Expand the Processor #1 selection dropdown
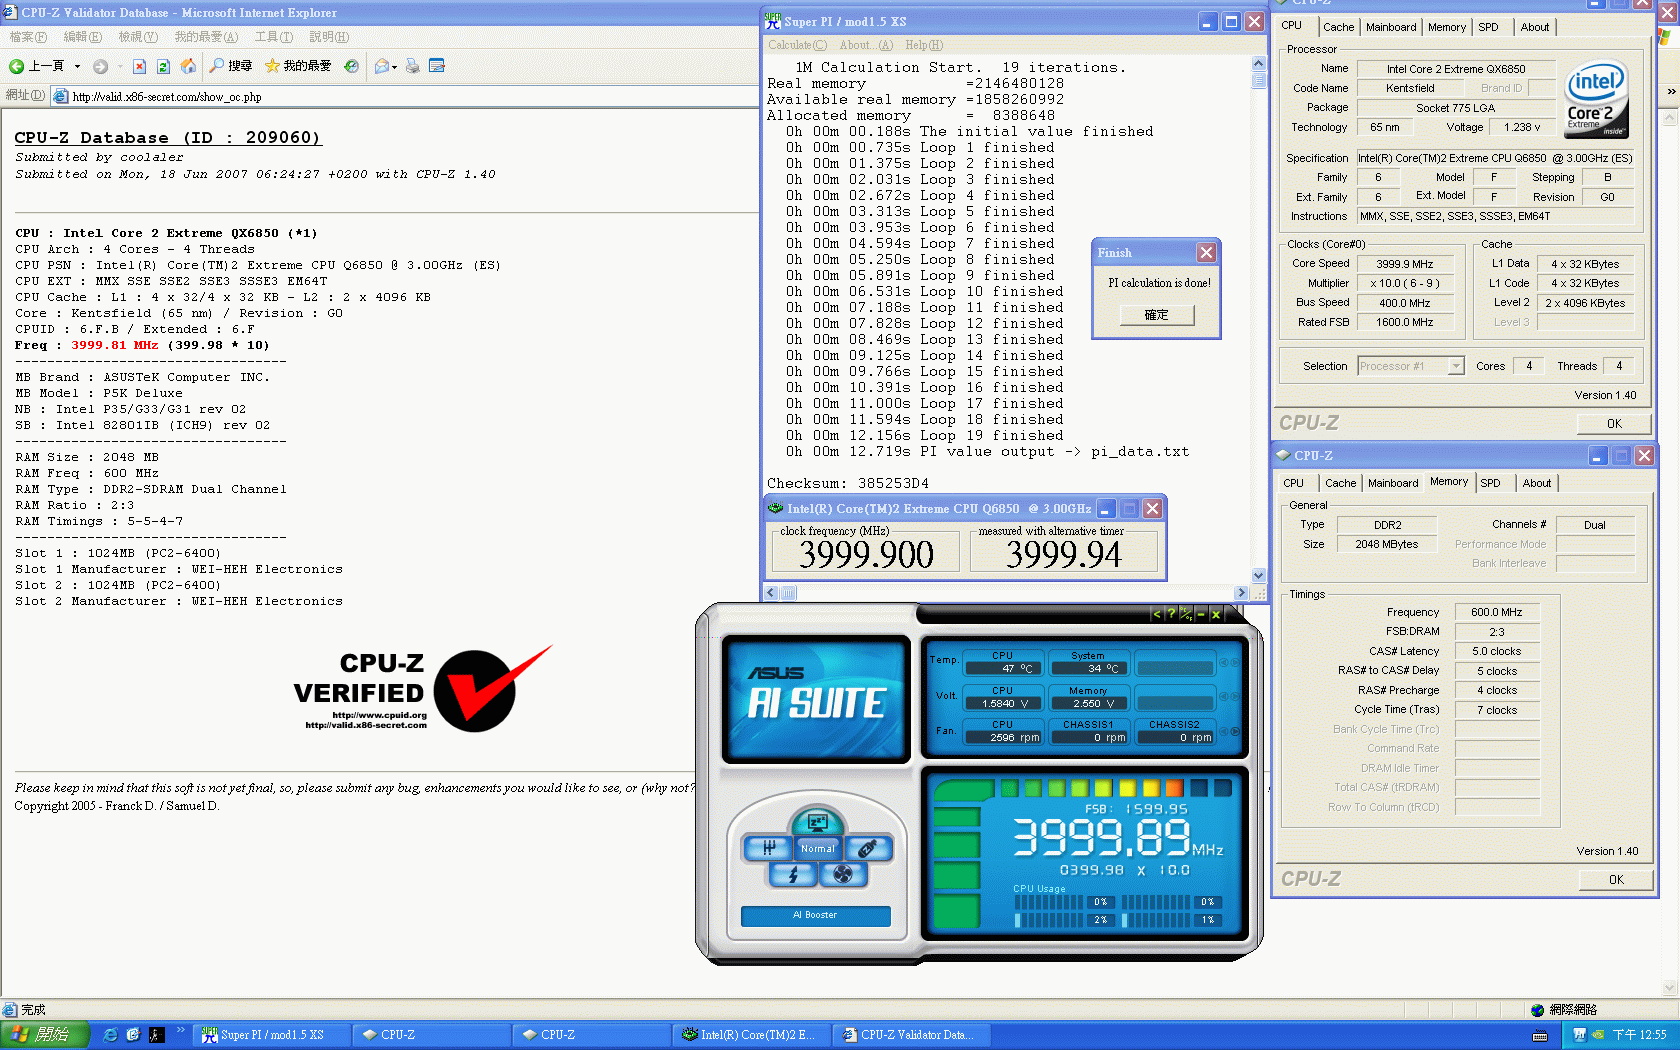This screenshot has width=1680, height=1050. (1456, 366)
